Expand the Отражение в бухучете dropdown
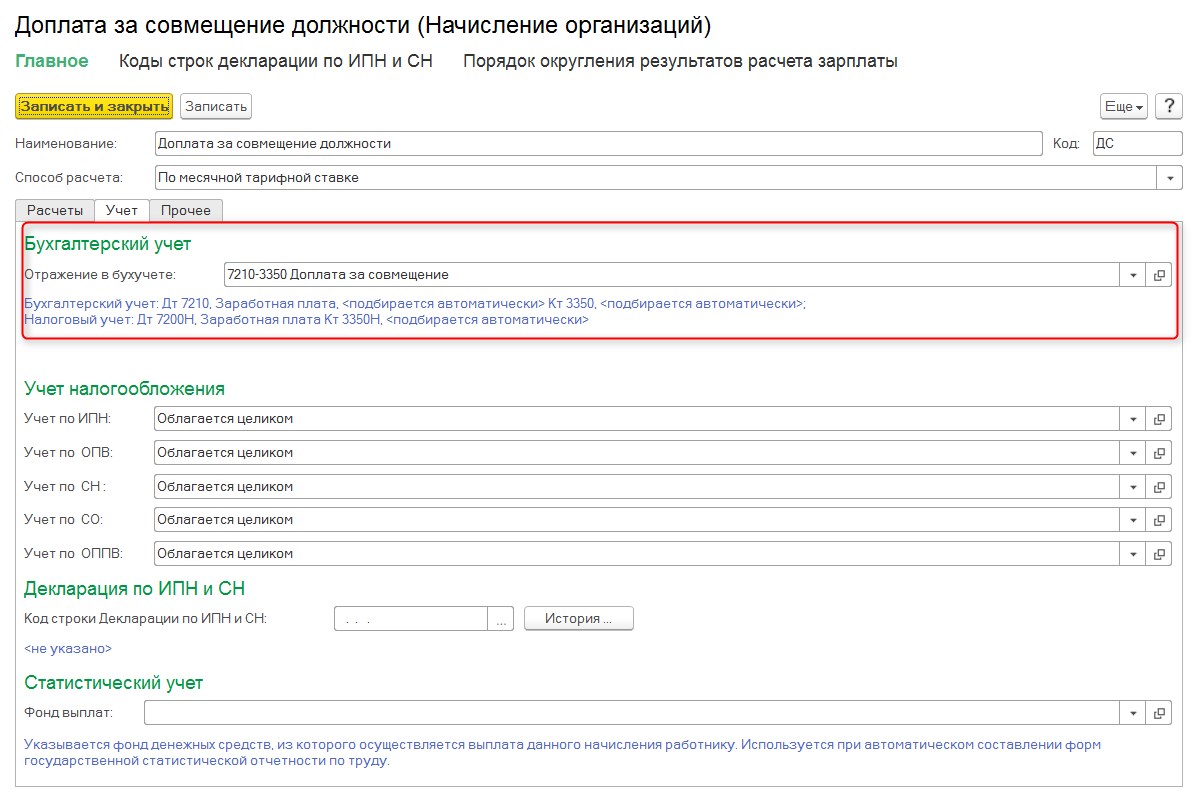Viewport: 1203px width, 801px height. [x=1133, y=275]
